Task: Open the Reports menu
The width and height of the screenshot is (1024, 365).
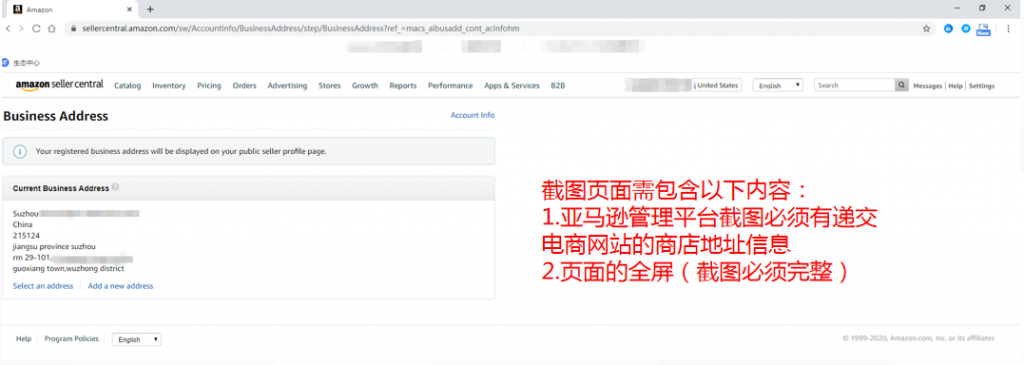Action: click(403, 86)
